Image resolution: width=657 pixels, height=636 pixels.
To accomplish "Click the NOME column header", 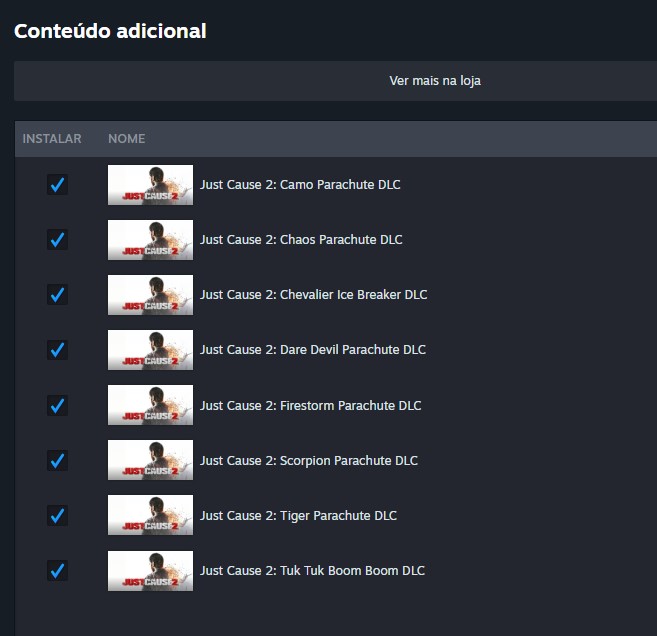I will [x=127, y=139].
